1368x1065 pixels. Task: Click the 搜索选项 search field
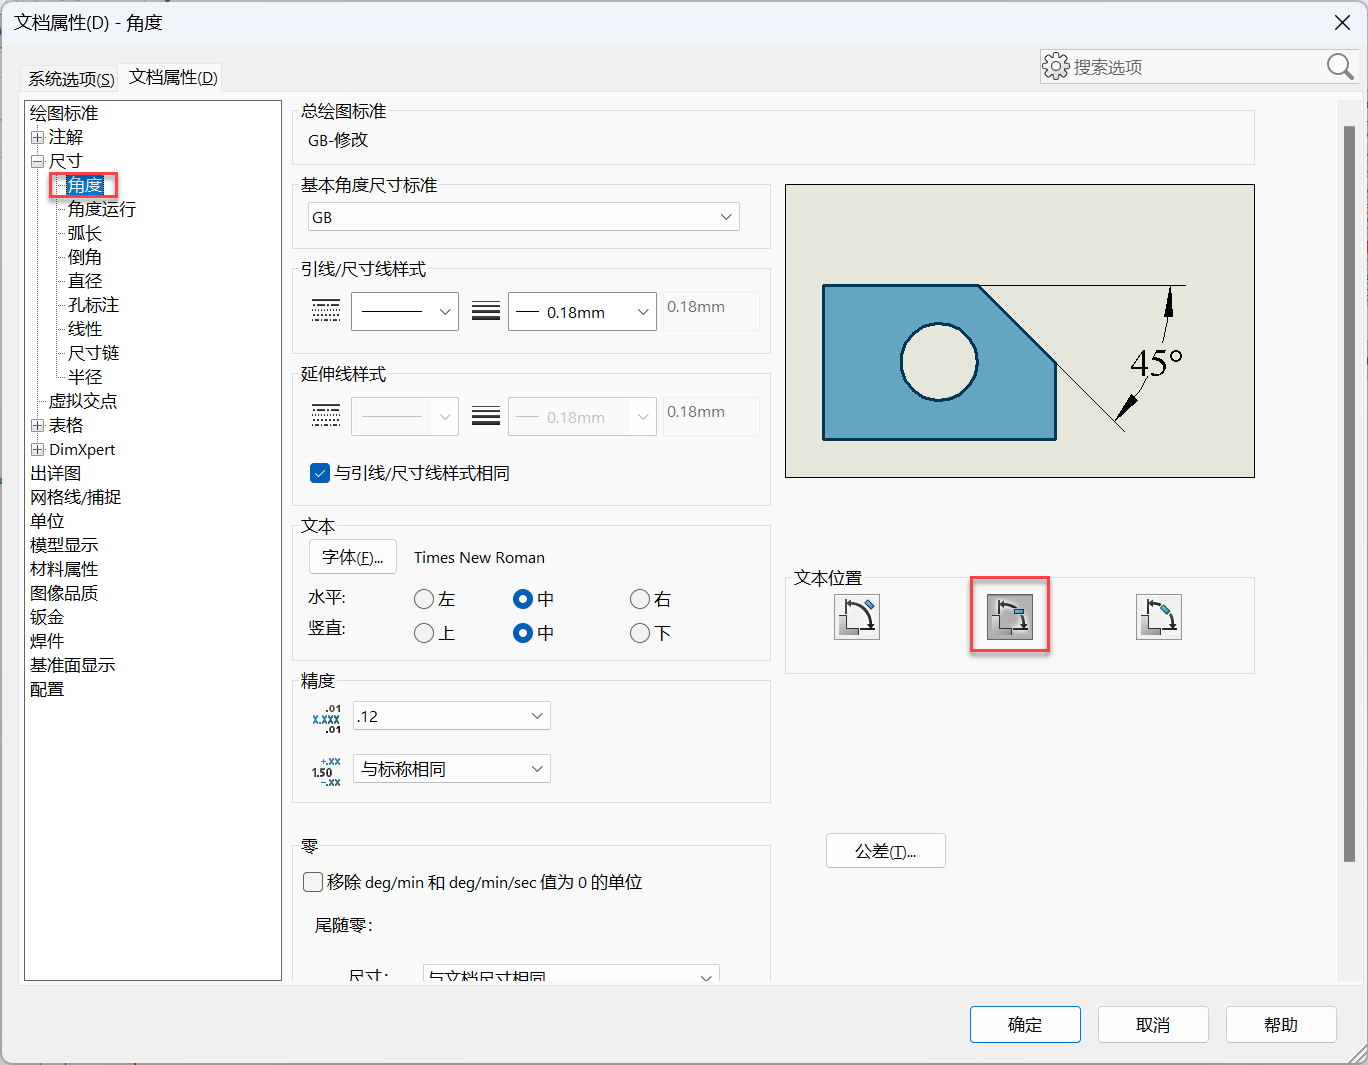click(1190, 67)
